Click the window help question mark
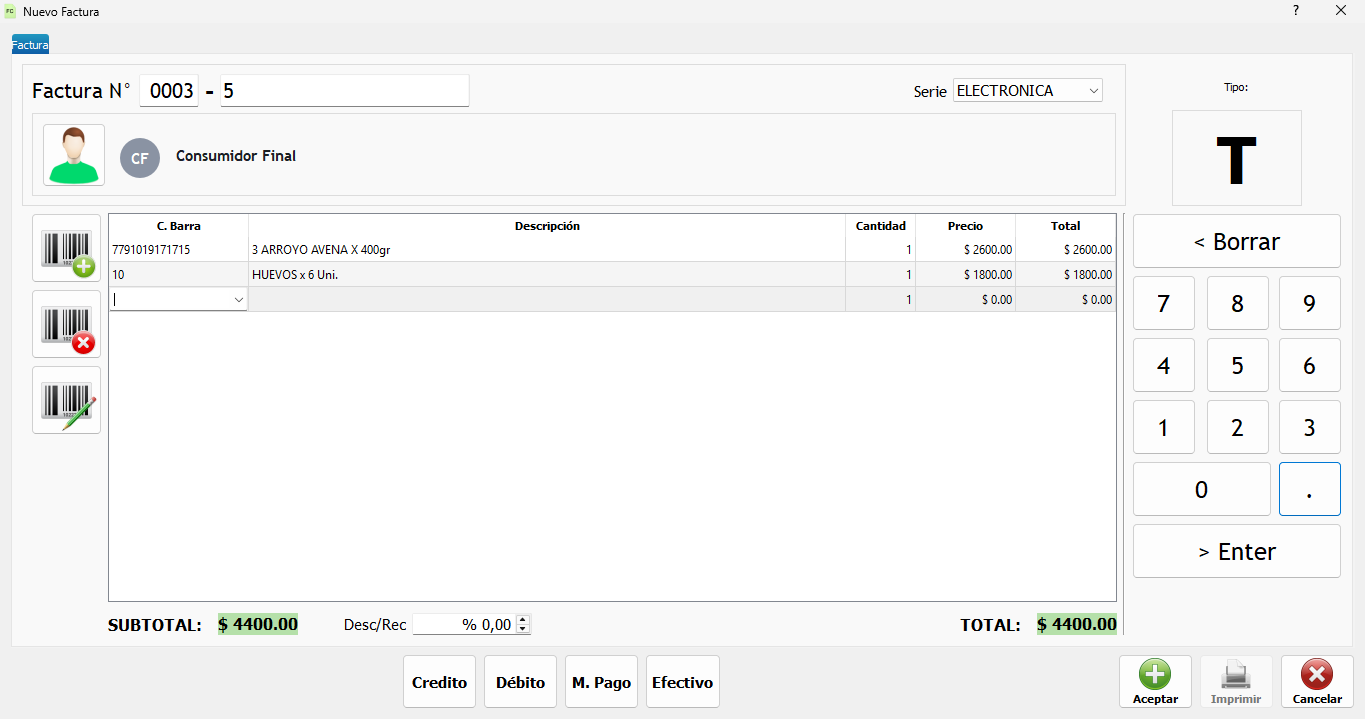 [1296, 11]
